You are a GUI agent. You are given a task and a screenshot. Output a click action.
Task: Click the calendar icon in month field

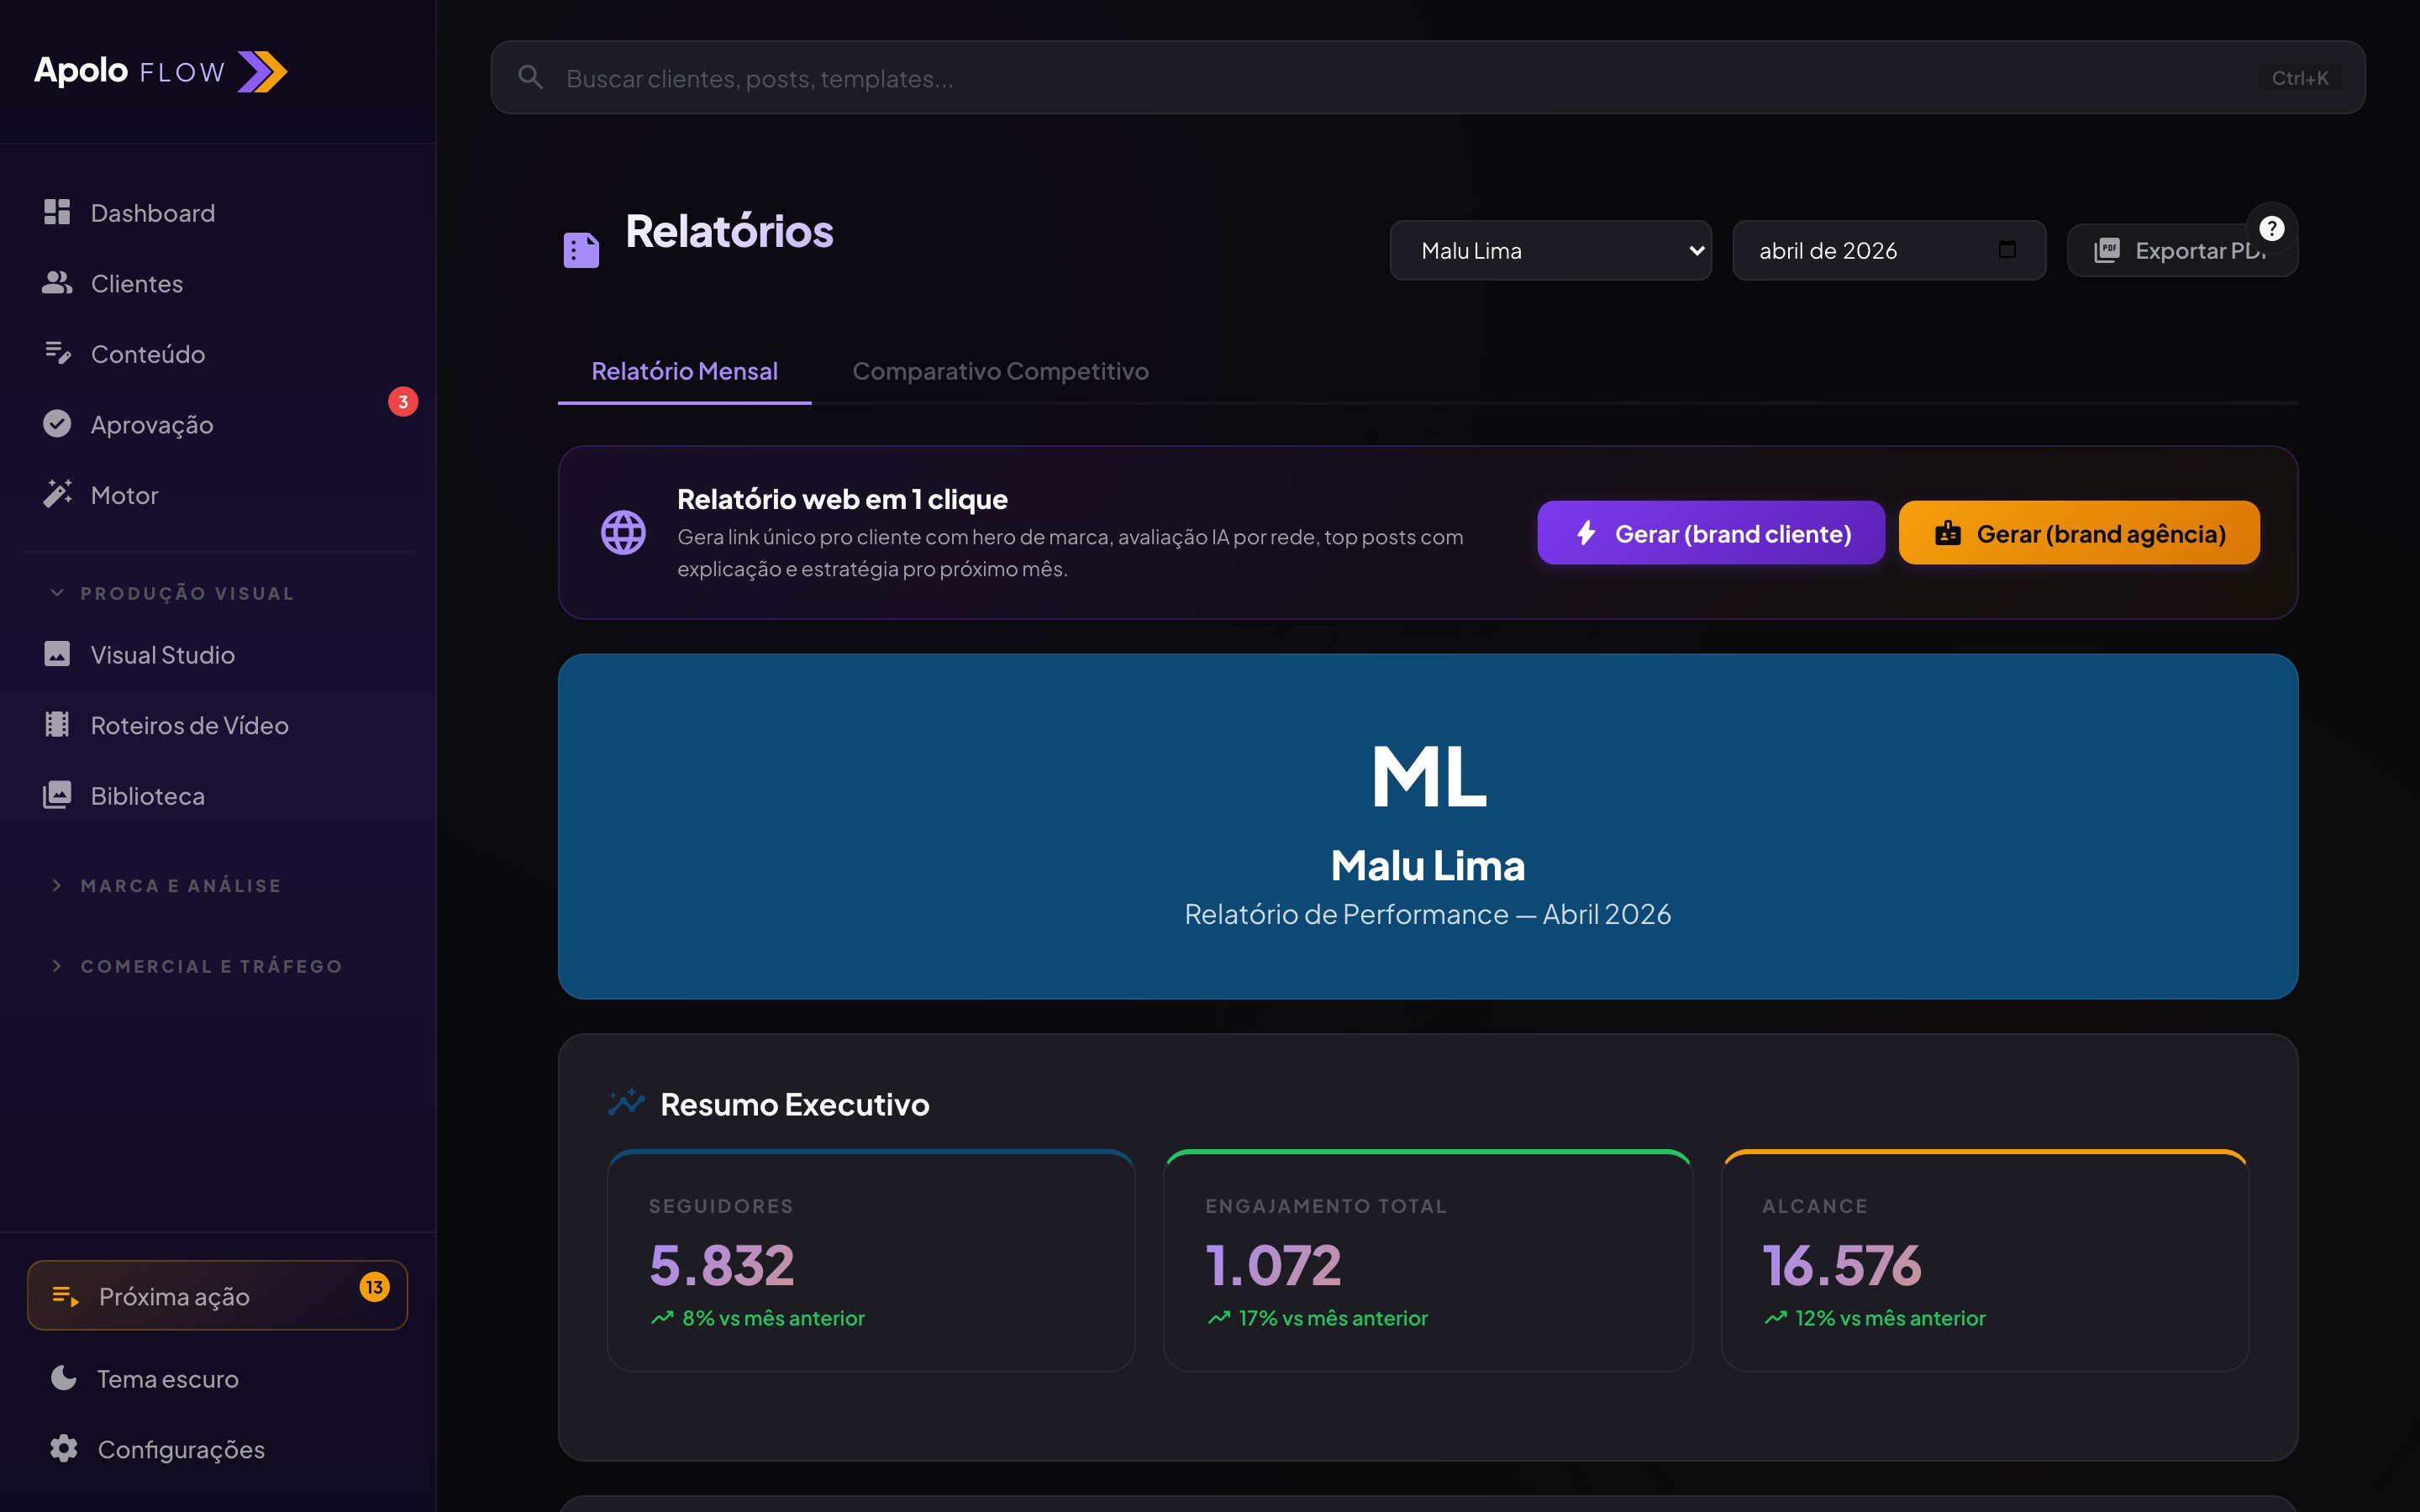click(x=2006, y=250)
